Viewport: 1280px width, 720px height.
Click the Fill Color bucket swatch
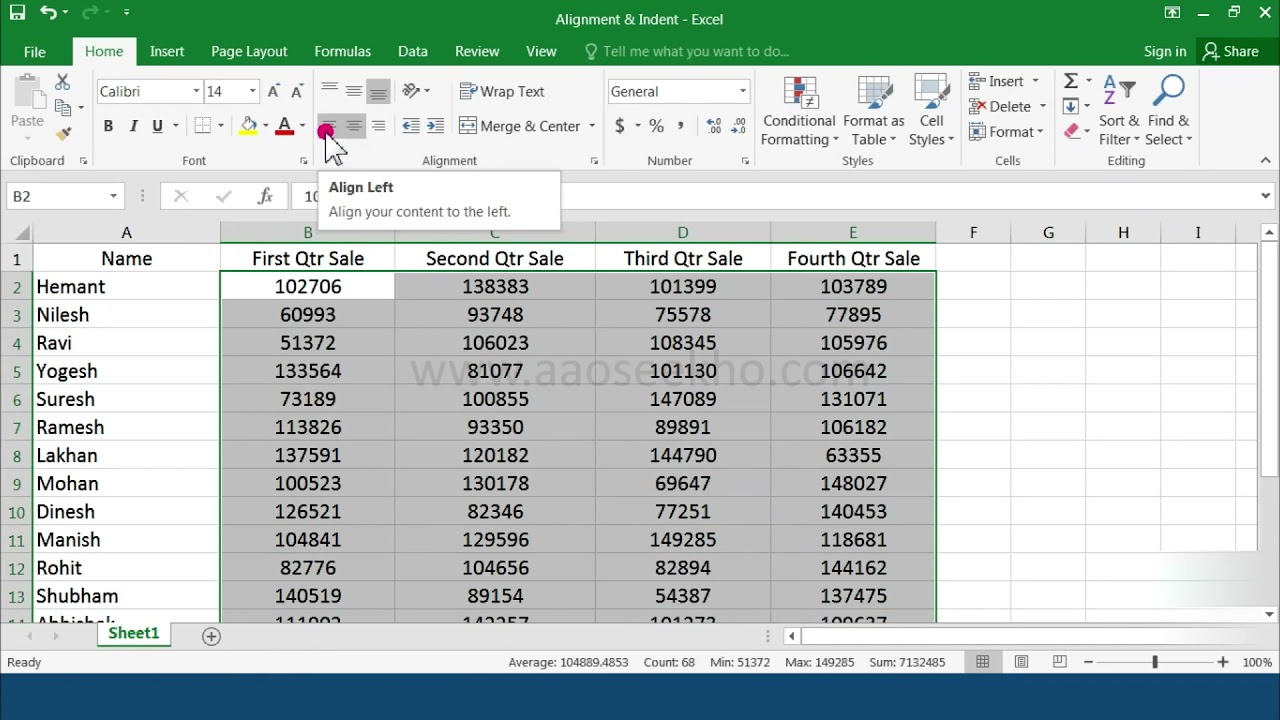pyautogui.click(x=249, y=126)
